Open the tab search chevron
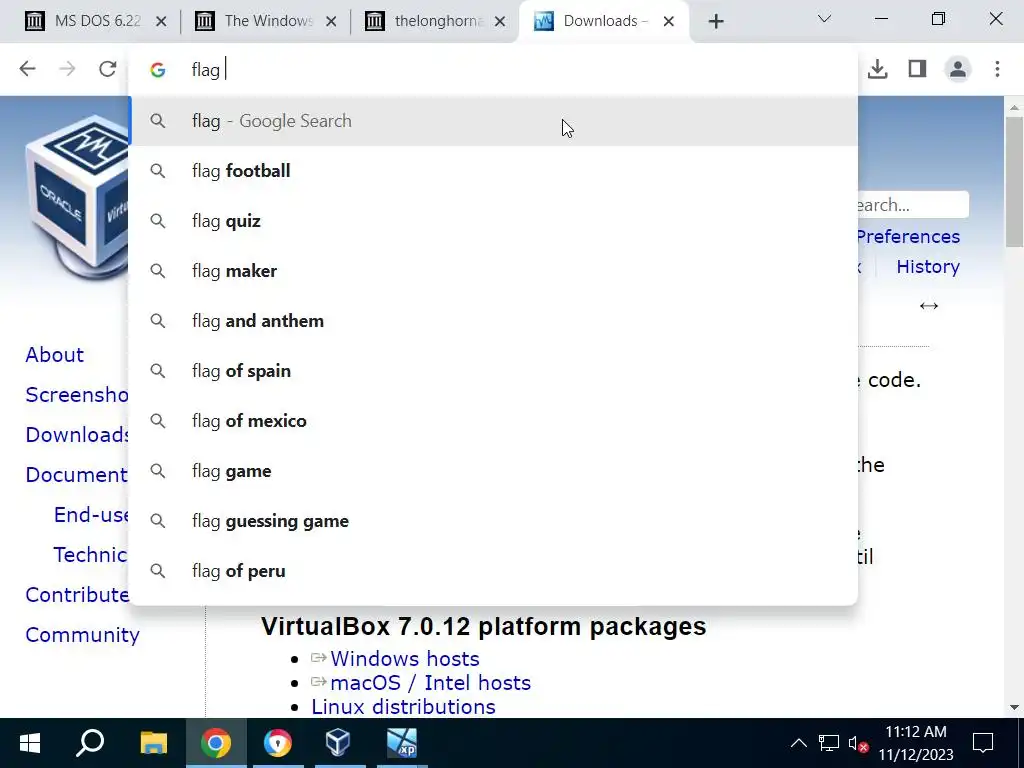This screenshot has height=768, width=1024. pyautogui.click(x=824, y=19)
